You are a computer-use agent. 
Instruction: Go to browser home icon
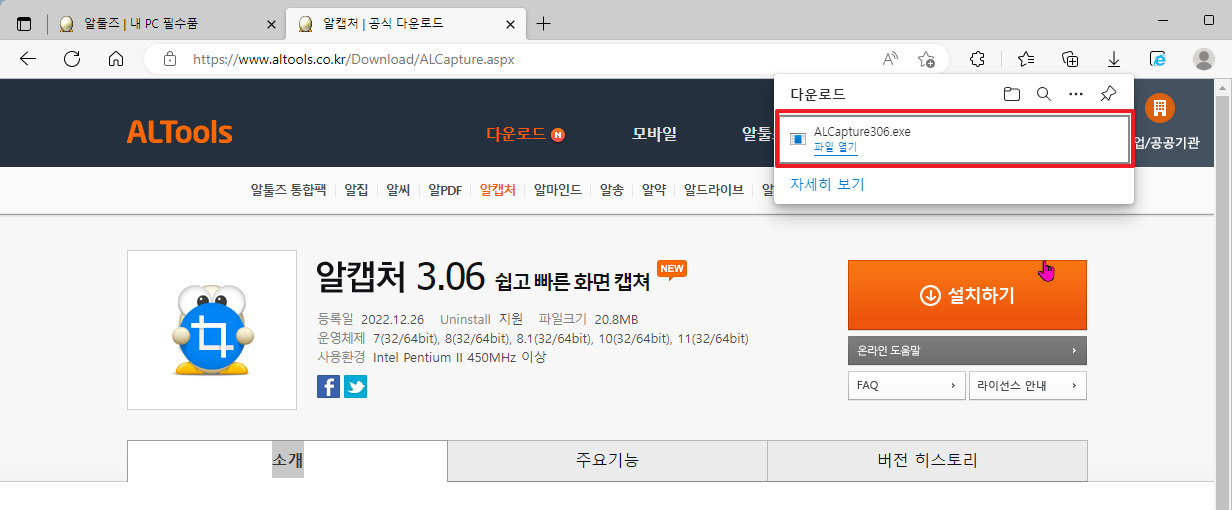[x=116, y=59]
